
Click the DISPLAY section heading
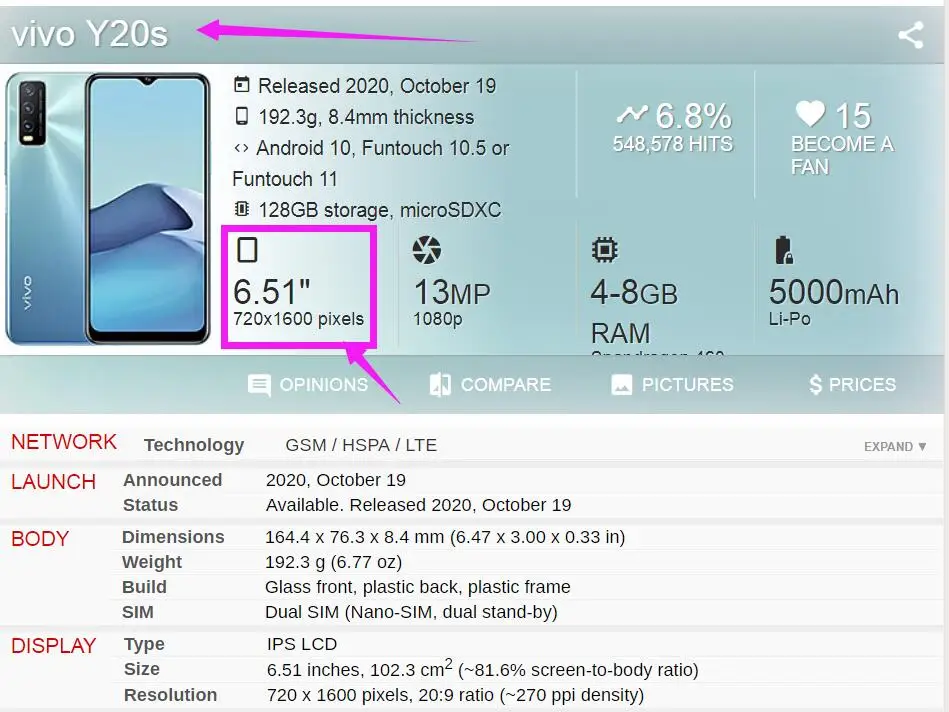click(x=54, y=646)
